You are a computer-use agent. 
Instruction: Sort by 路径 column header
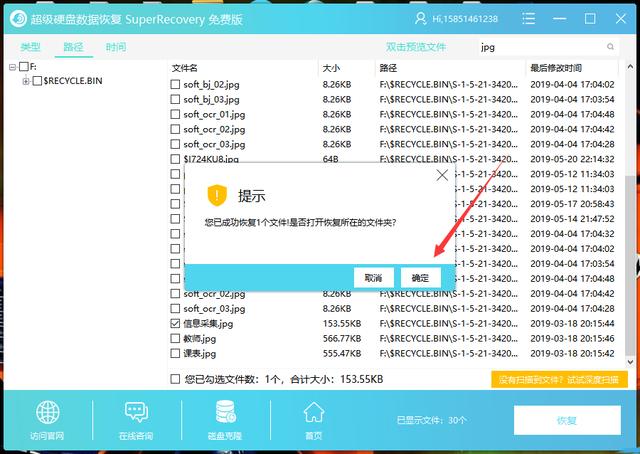(x=388, y=68)
